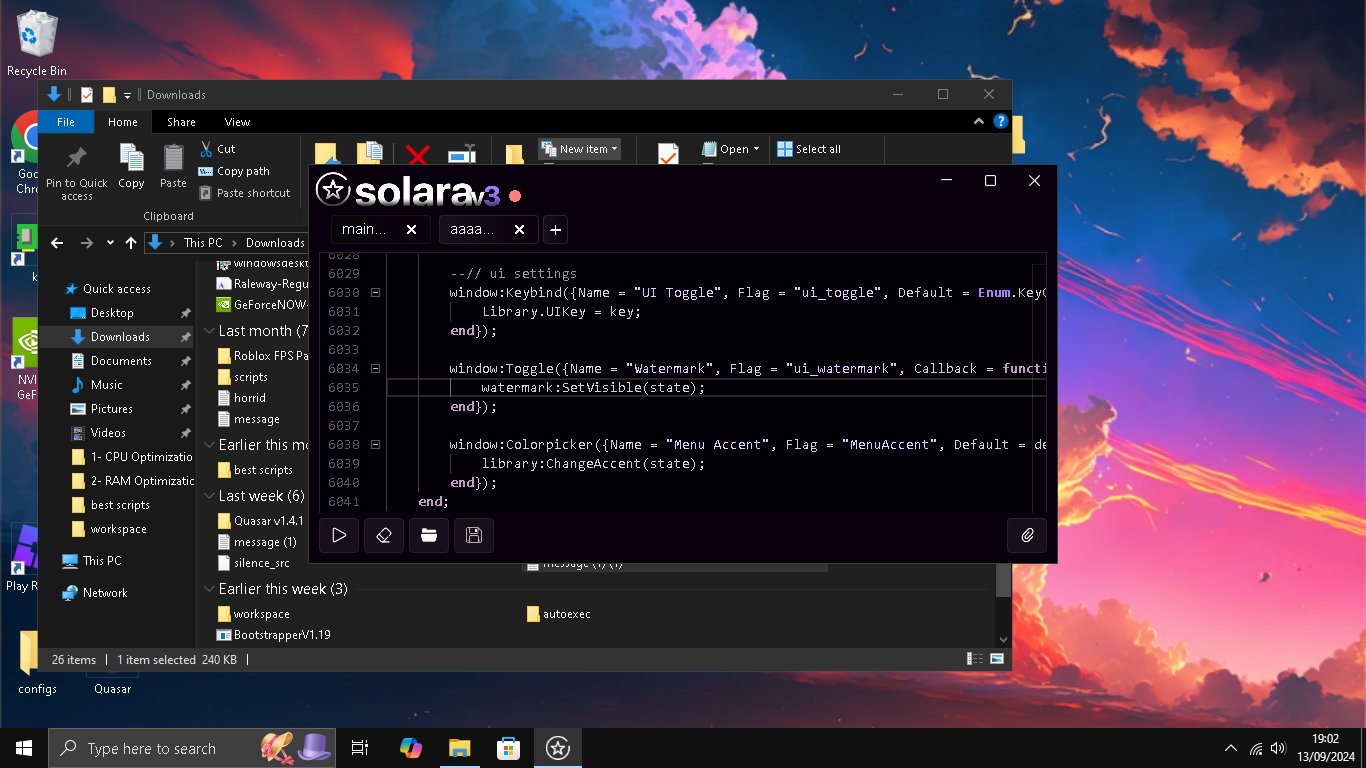Open Videos in the navigation pane
The image size is (1366, 768).
click(x=108, y=433)
